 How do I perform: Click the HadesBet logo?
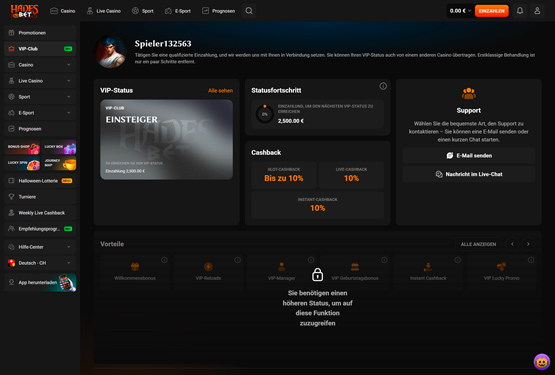(x=24, y=11)
